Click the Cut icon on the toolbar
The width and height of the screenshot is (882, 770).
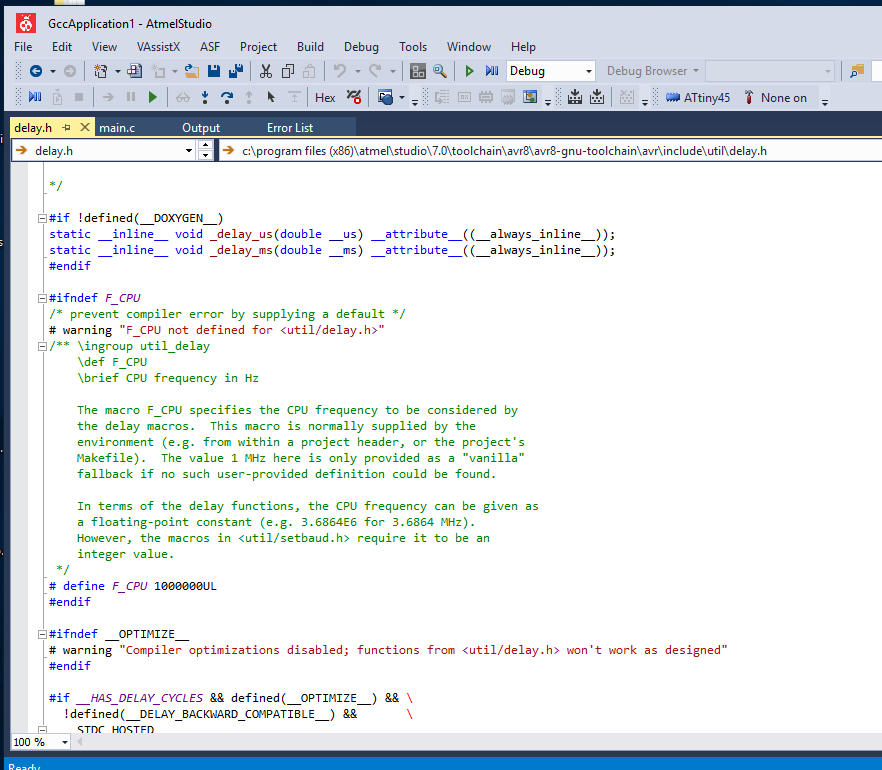266,71
